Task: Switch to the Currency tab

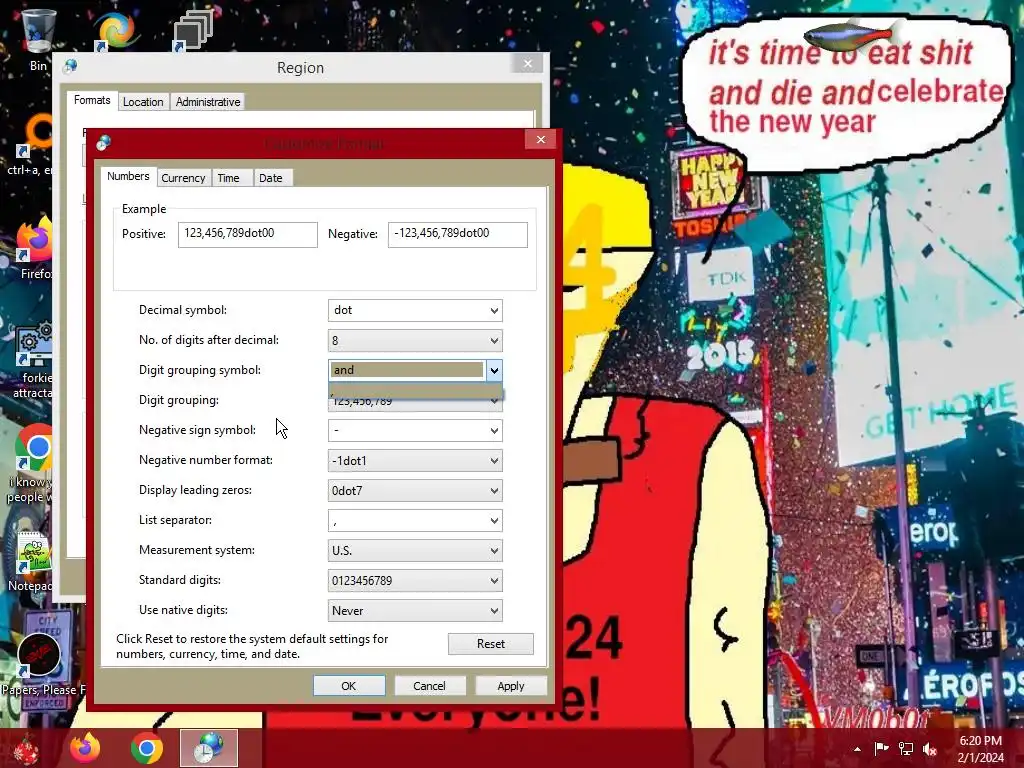Action: [183, 178]
